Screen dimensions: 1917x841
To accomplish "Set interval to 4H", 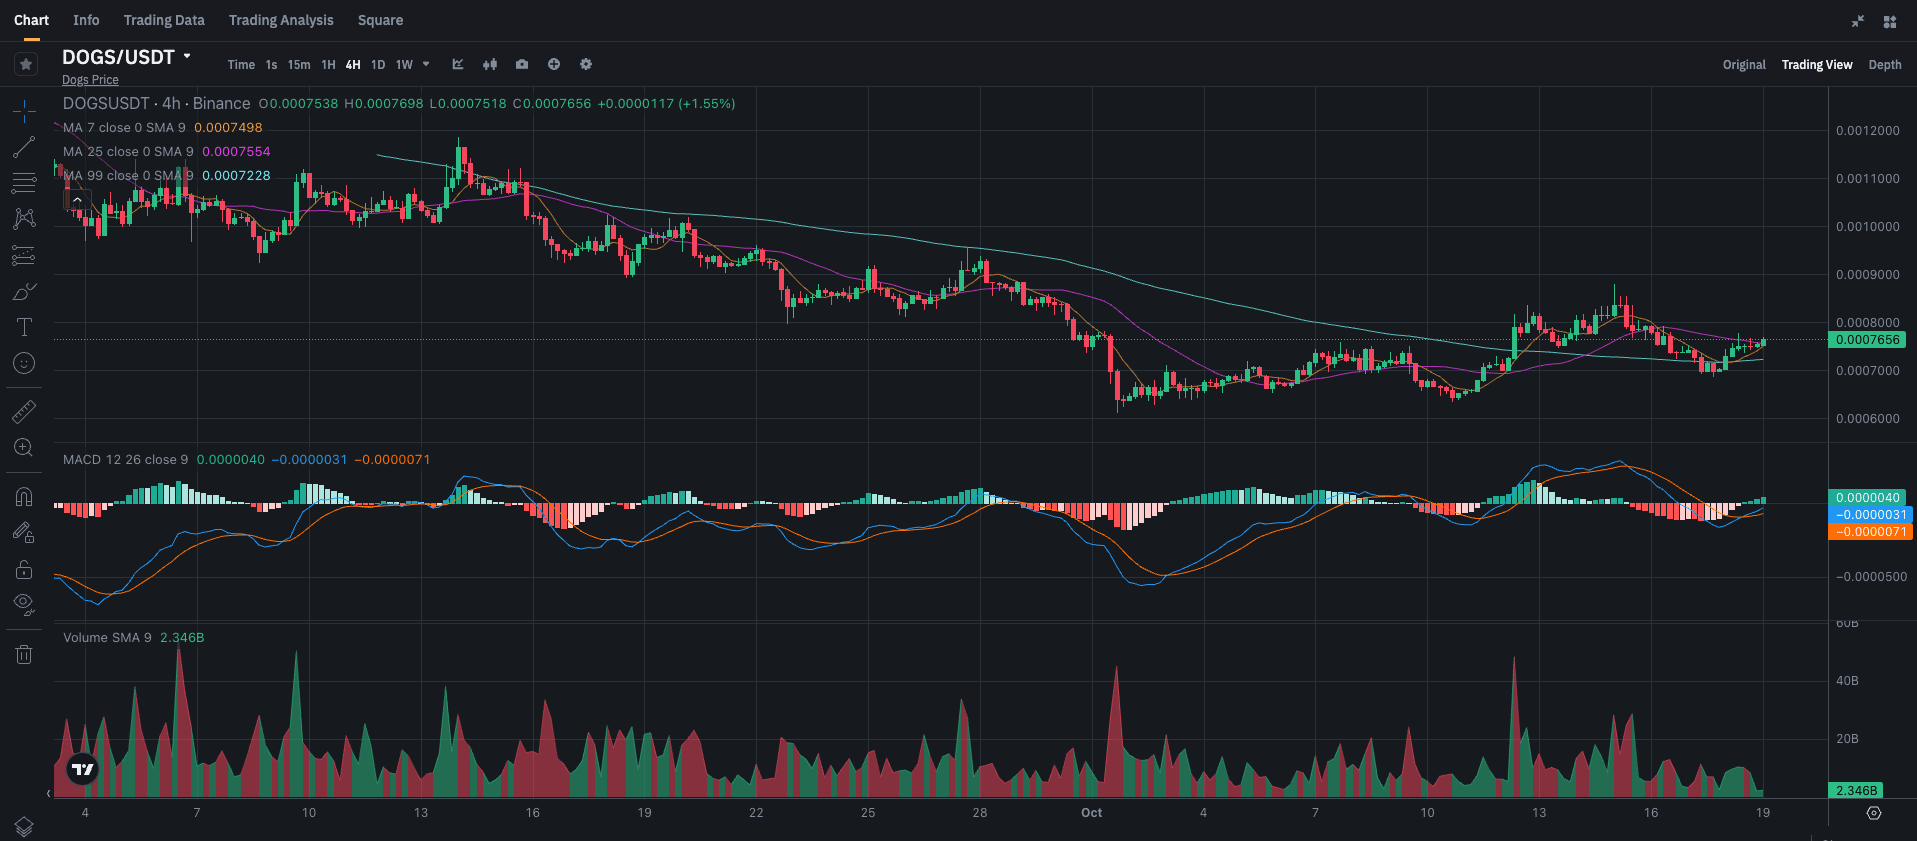I will click(353, 65).
